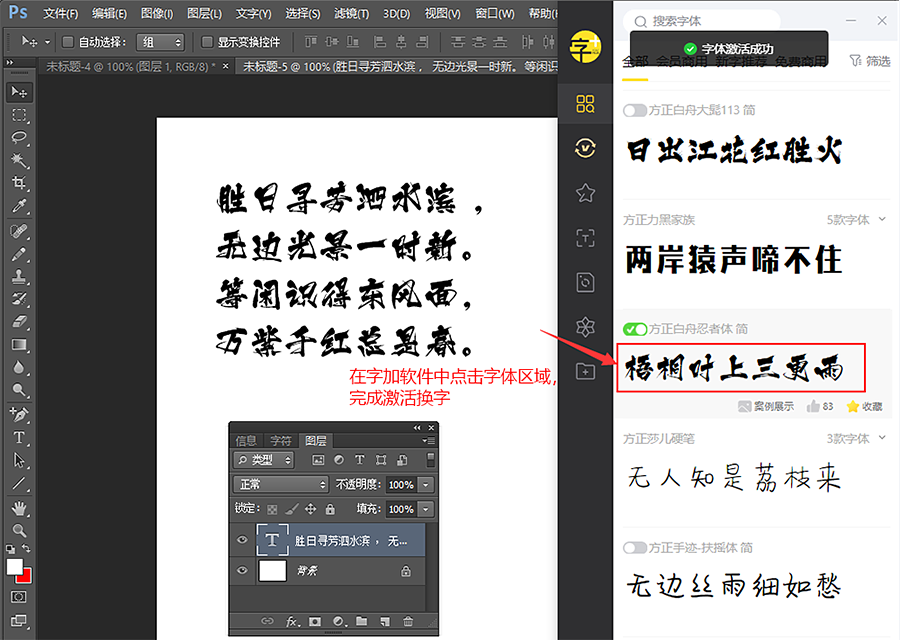Open the 正常 blend mode dropdown
The width and height of the screenshot is (900, 640).
pos(280,484)
